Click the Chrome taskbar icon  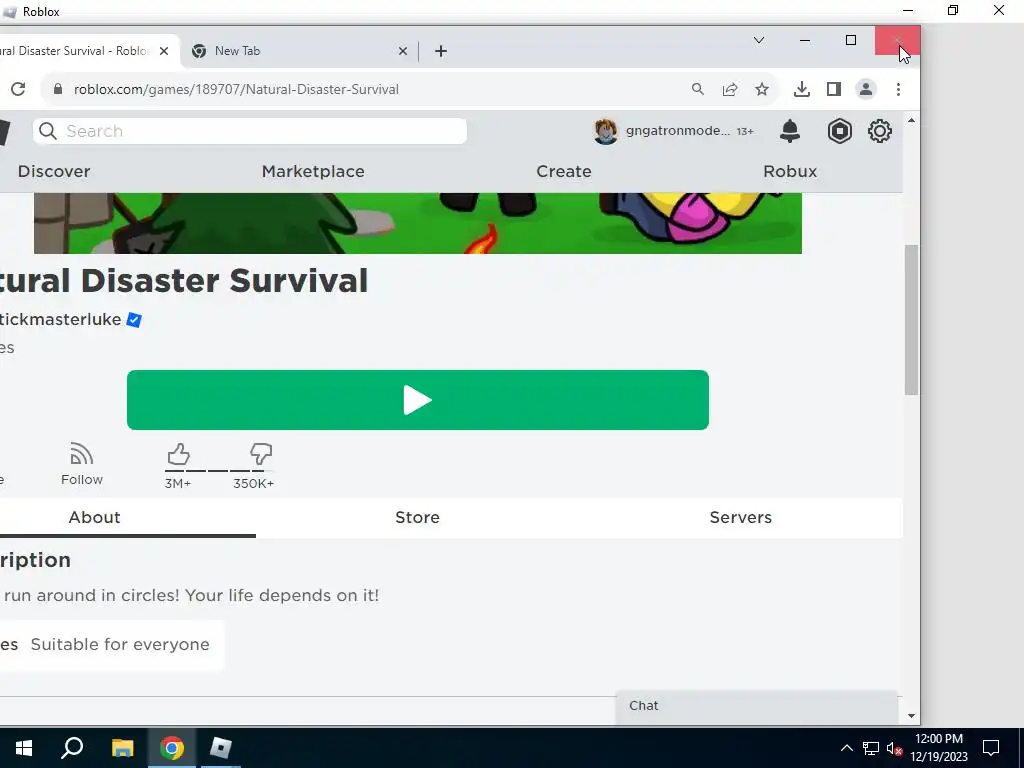click(172, 748)
